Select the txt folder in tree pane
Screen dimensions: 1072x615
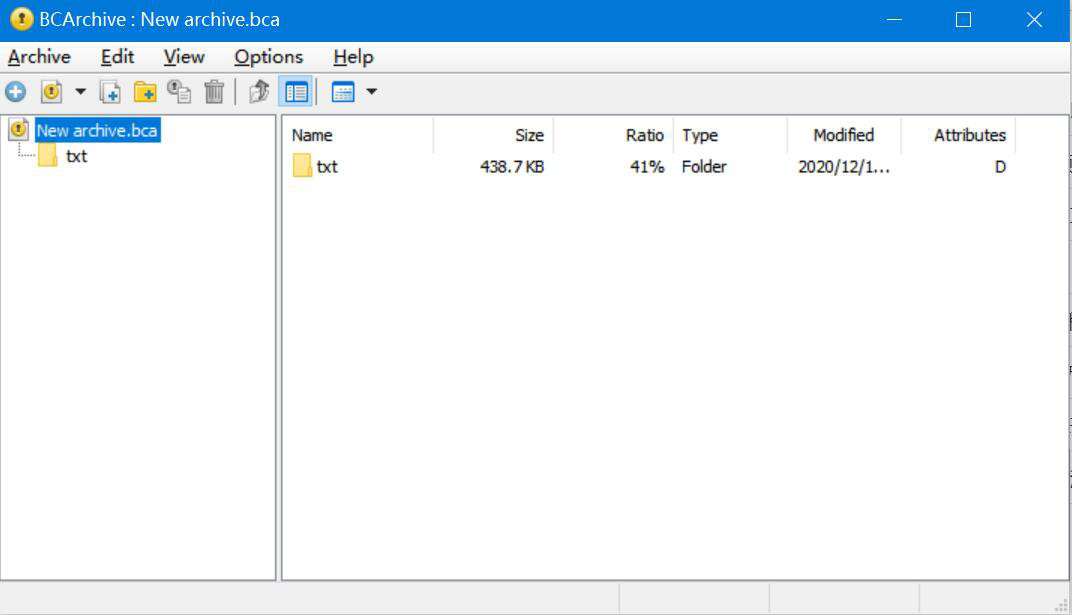point(76,156)
